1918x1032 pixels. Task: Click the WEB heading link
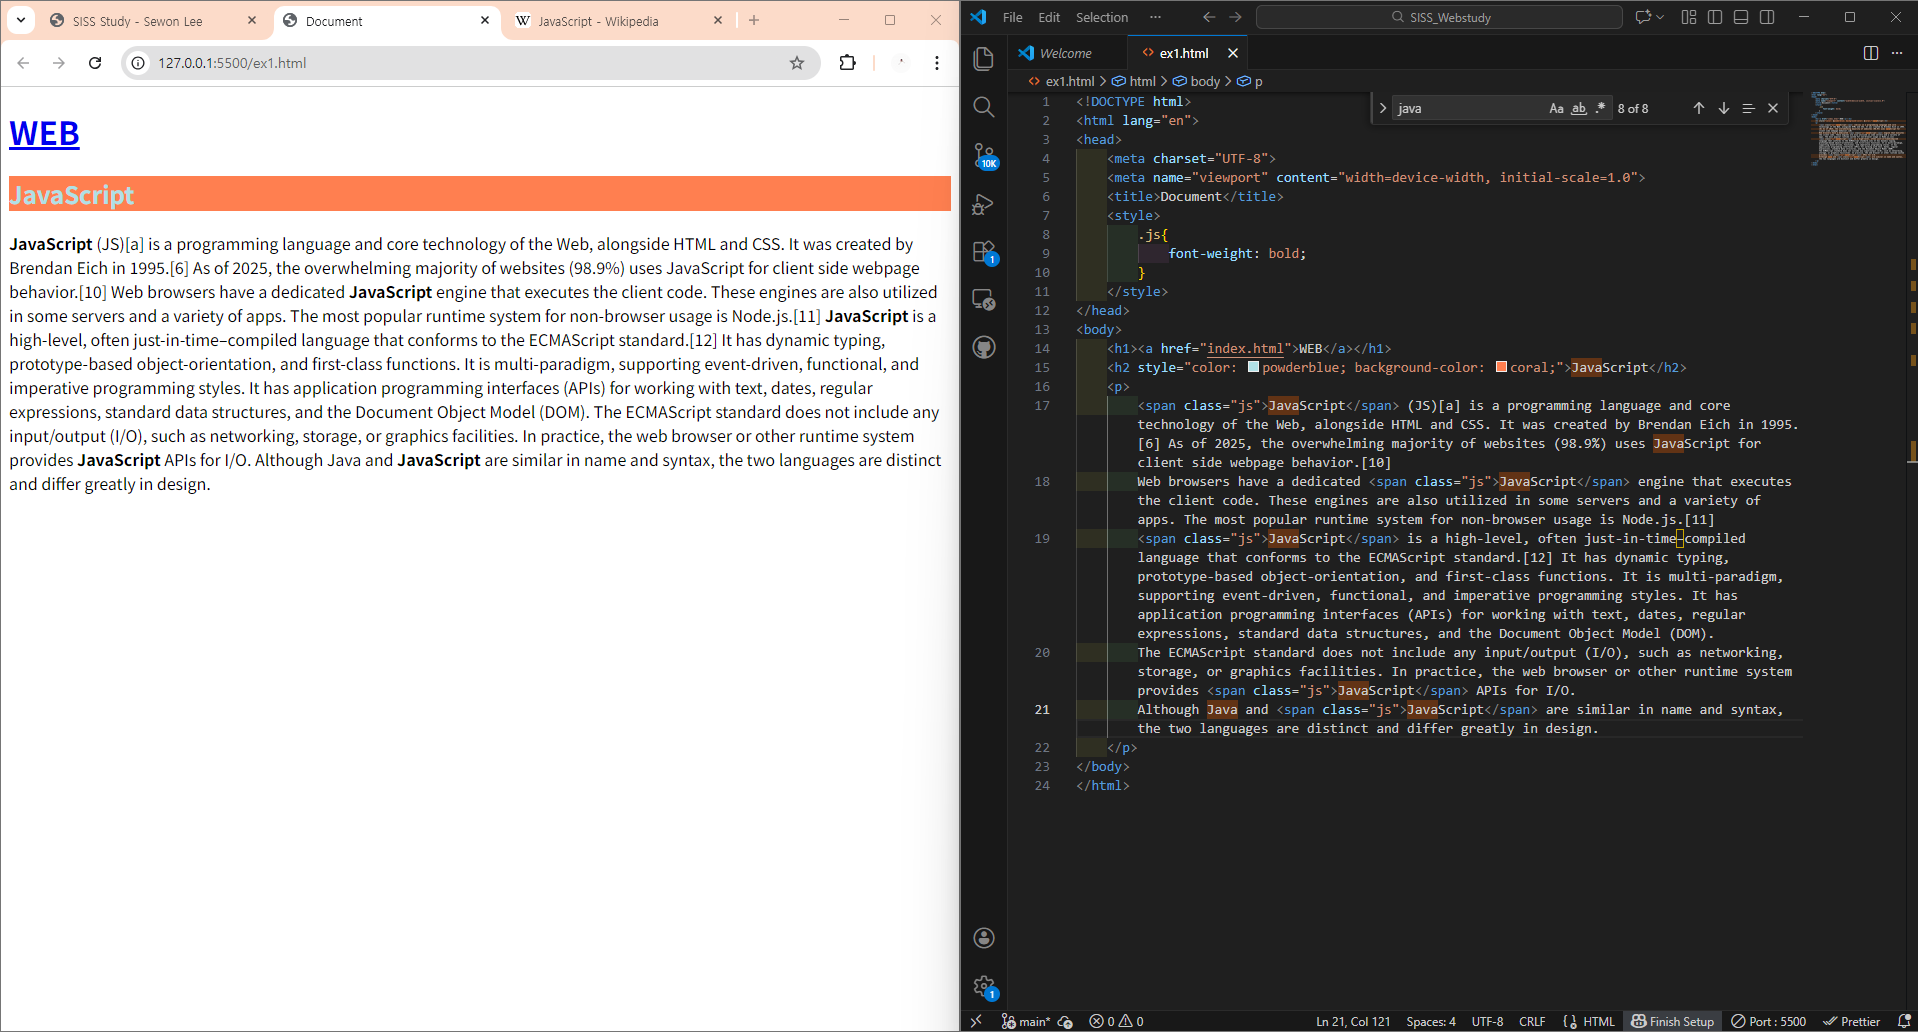[x=44, y=133]
